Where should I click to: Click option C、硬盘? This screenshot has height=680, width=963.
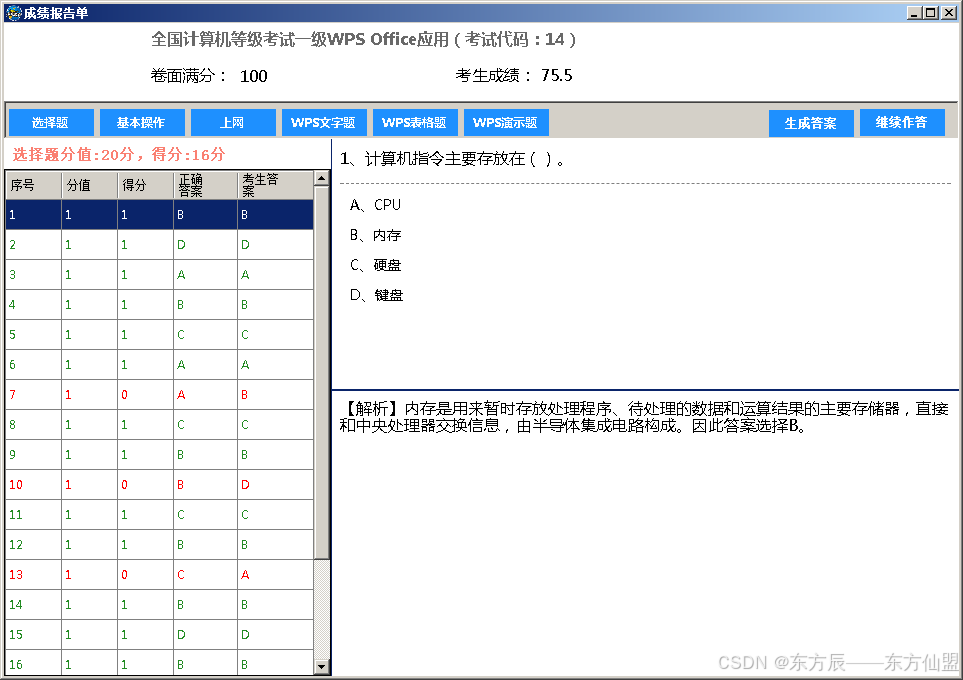(x=375, y=265)
